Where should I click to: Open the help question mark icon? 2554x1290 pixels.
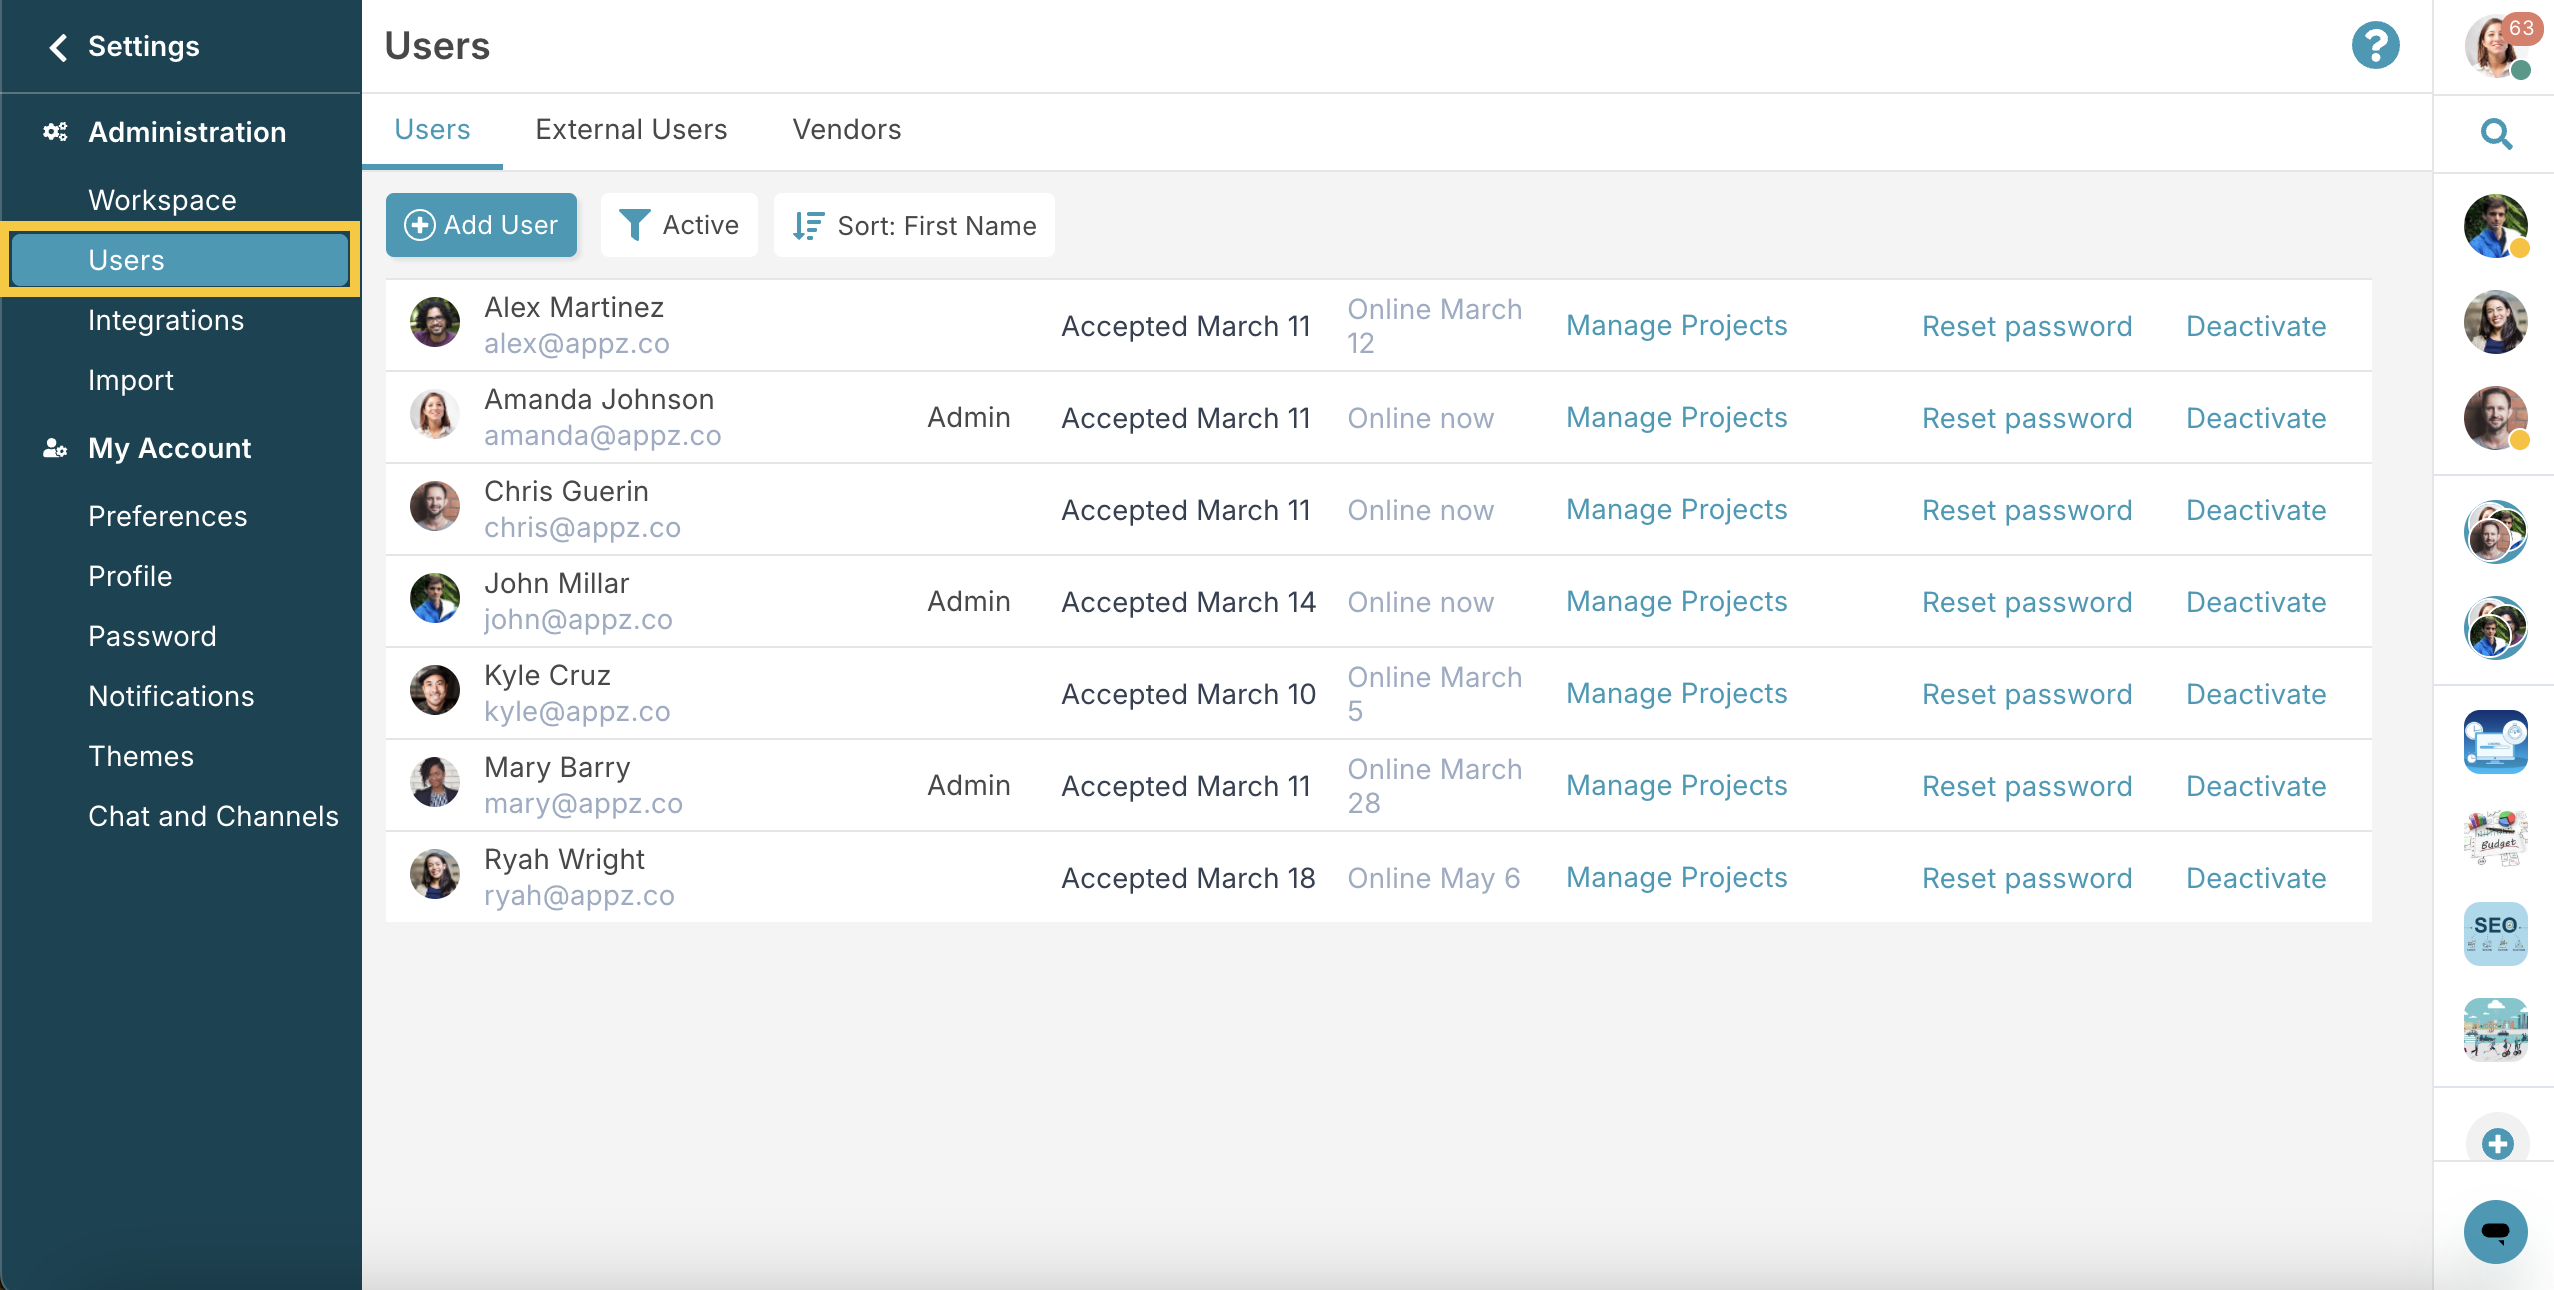(2375, 46)
